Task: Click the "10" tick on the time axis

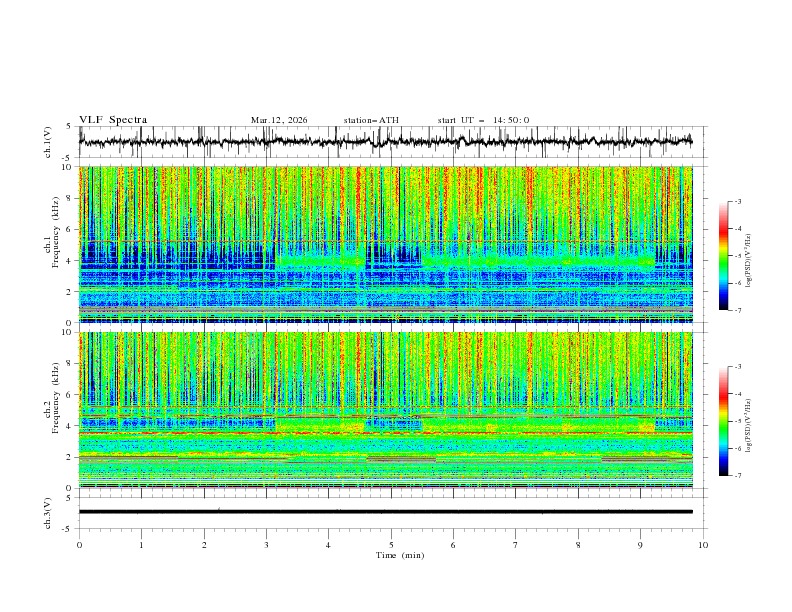Action: (x=703, y=545)
